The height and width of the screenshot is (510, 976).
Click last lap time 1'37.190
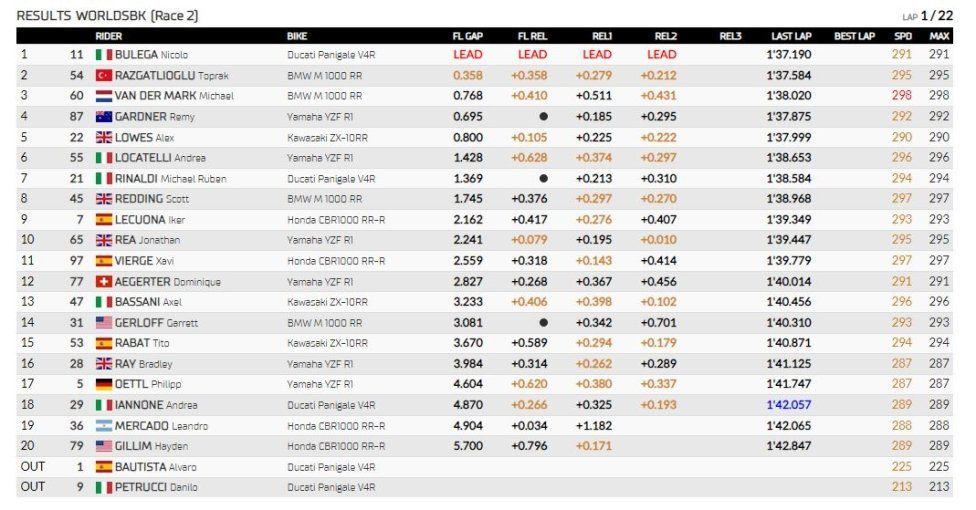click(x=789, y=55)
